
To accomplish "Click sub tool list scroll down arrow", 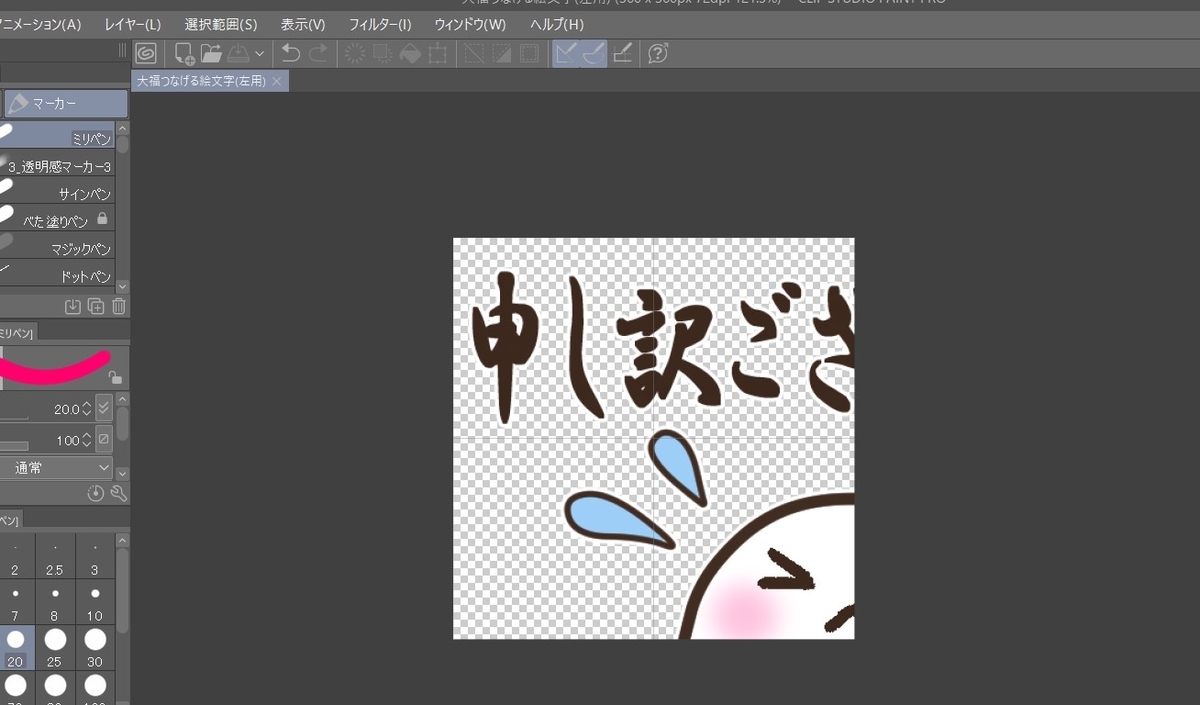I will pyautogui.click(x=123, y=286).
